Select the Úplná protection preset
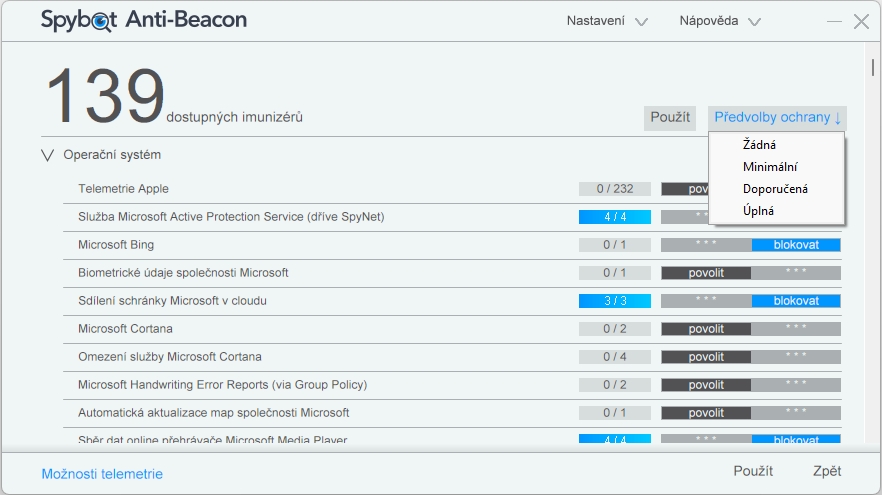Screen dimensions: 882x495 click(758, 211)
